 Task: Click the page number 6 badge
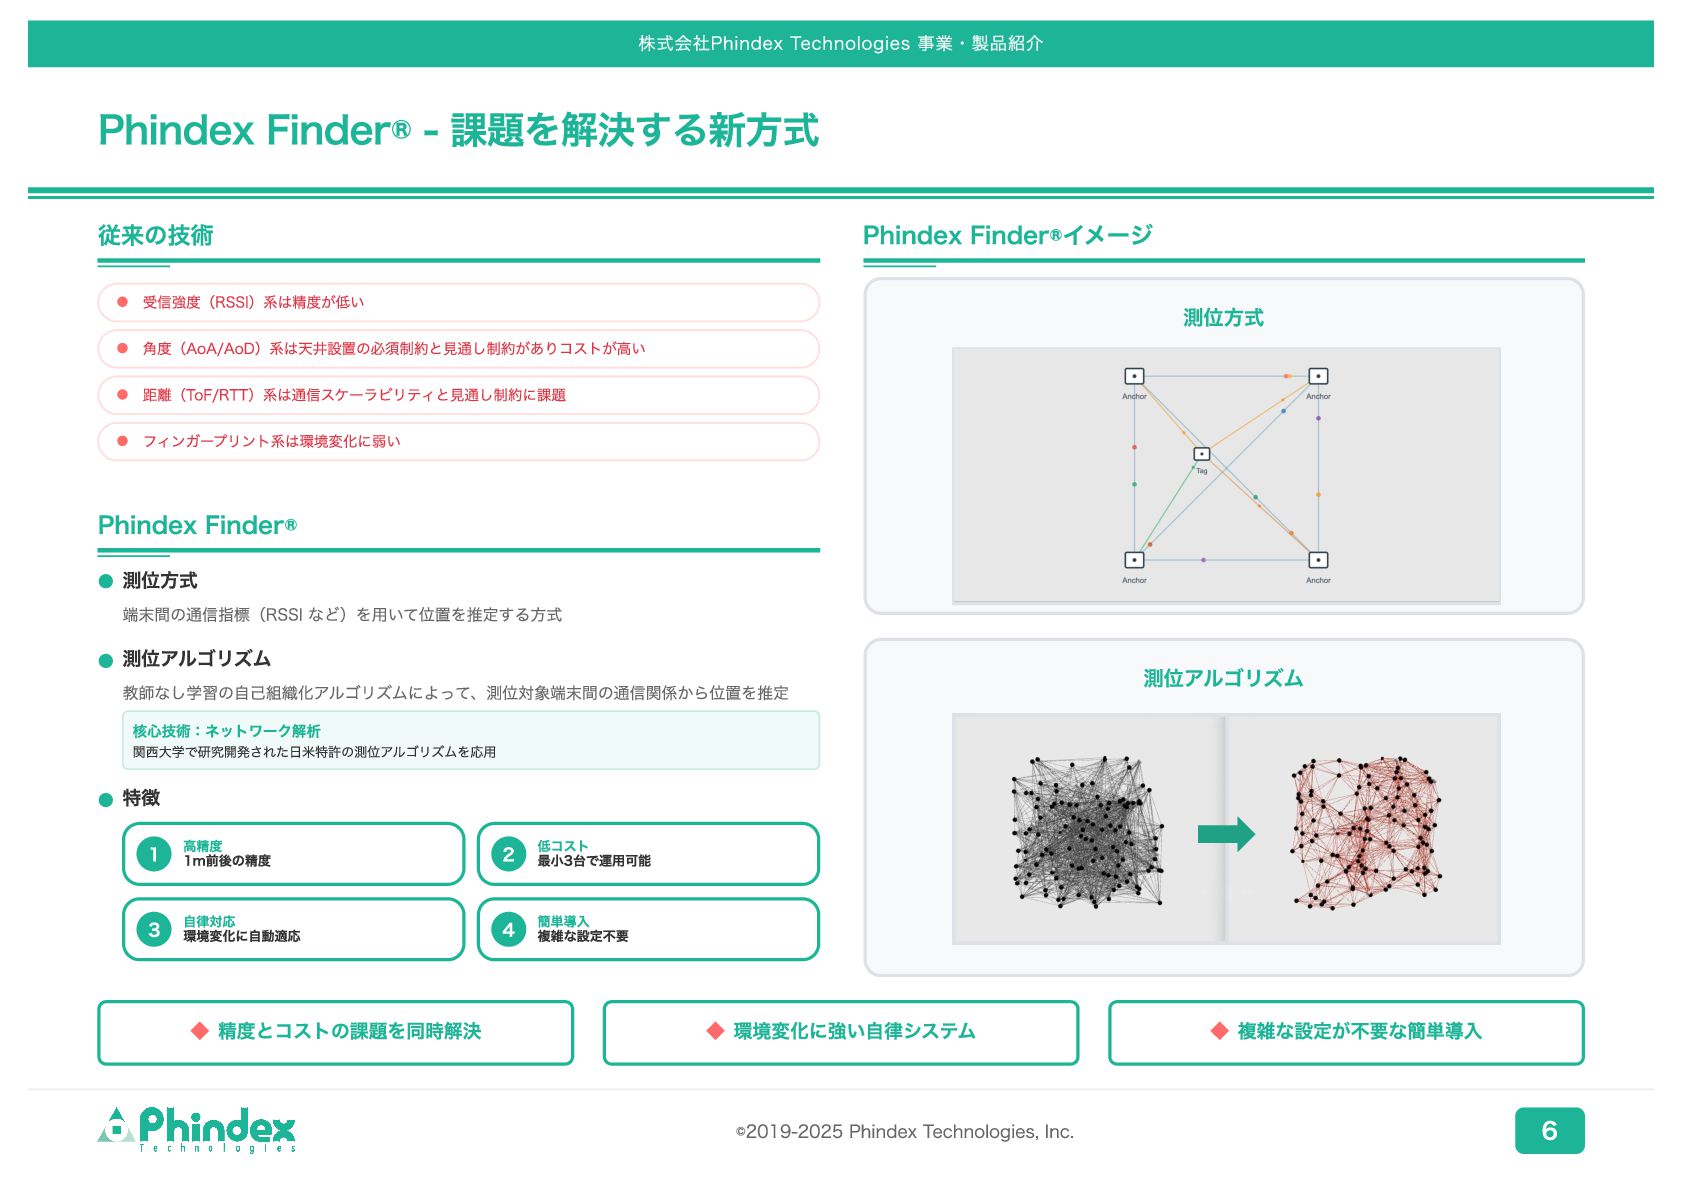[x=1549, y=1131]
